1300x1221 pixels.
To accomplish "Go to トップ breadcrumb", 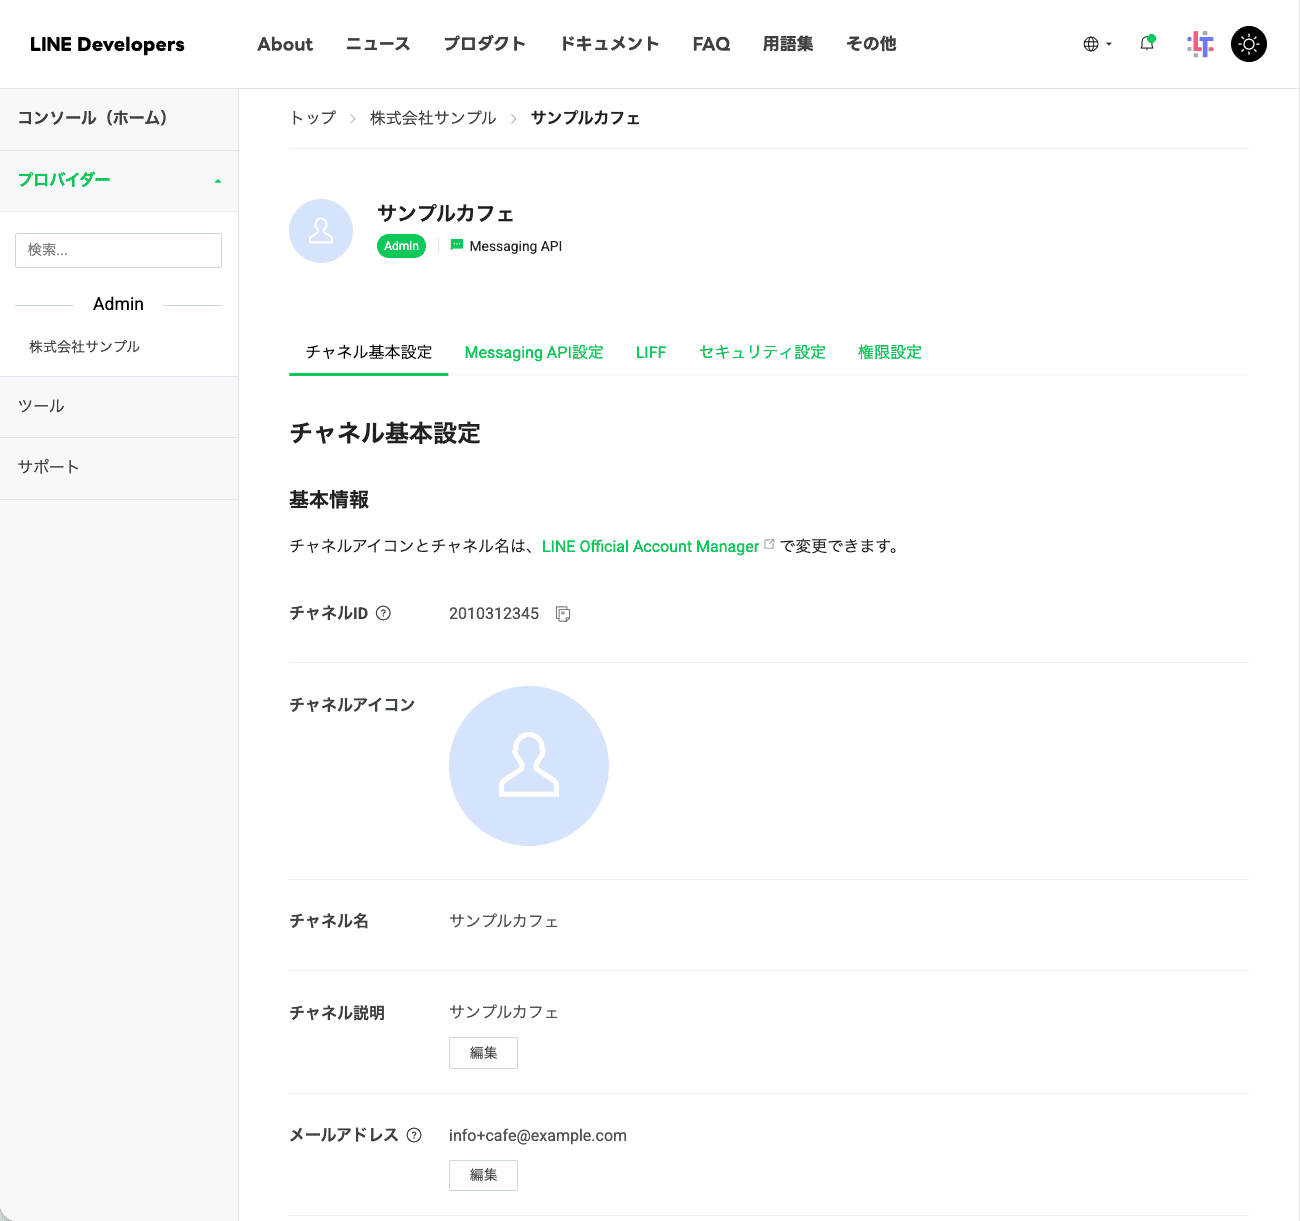I will [x=313, y=118].
